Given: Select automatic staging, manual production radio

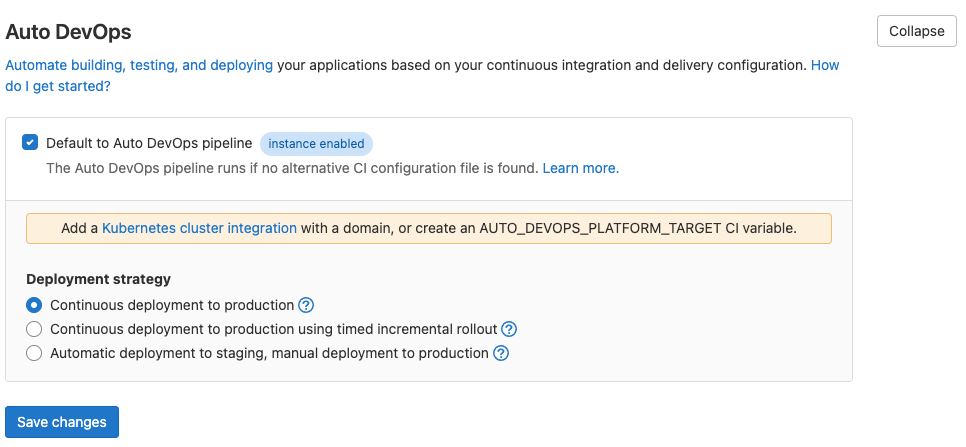Looking at the screenshot, I should [x=34, y=353].
